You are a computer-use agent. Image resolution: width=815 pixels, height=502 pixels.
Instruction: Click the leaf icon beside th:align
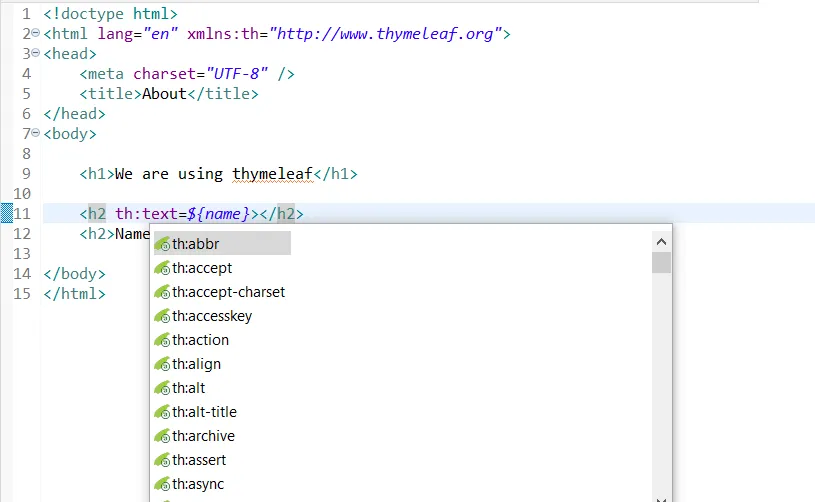[x=163, y=364]
